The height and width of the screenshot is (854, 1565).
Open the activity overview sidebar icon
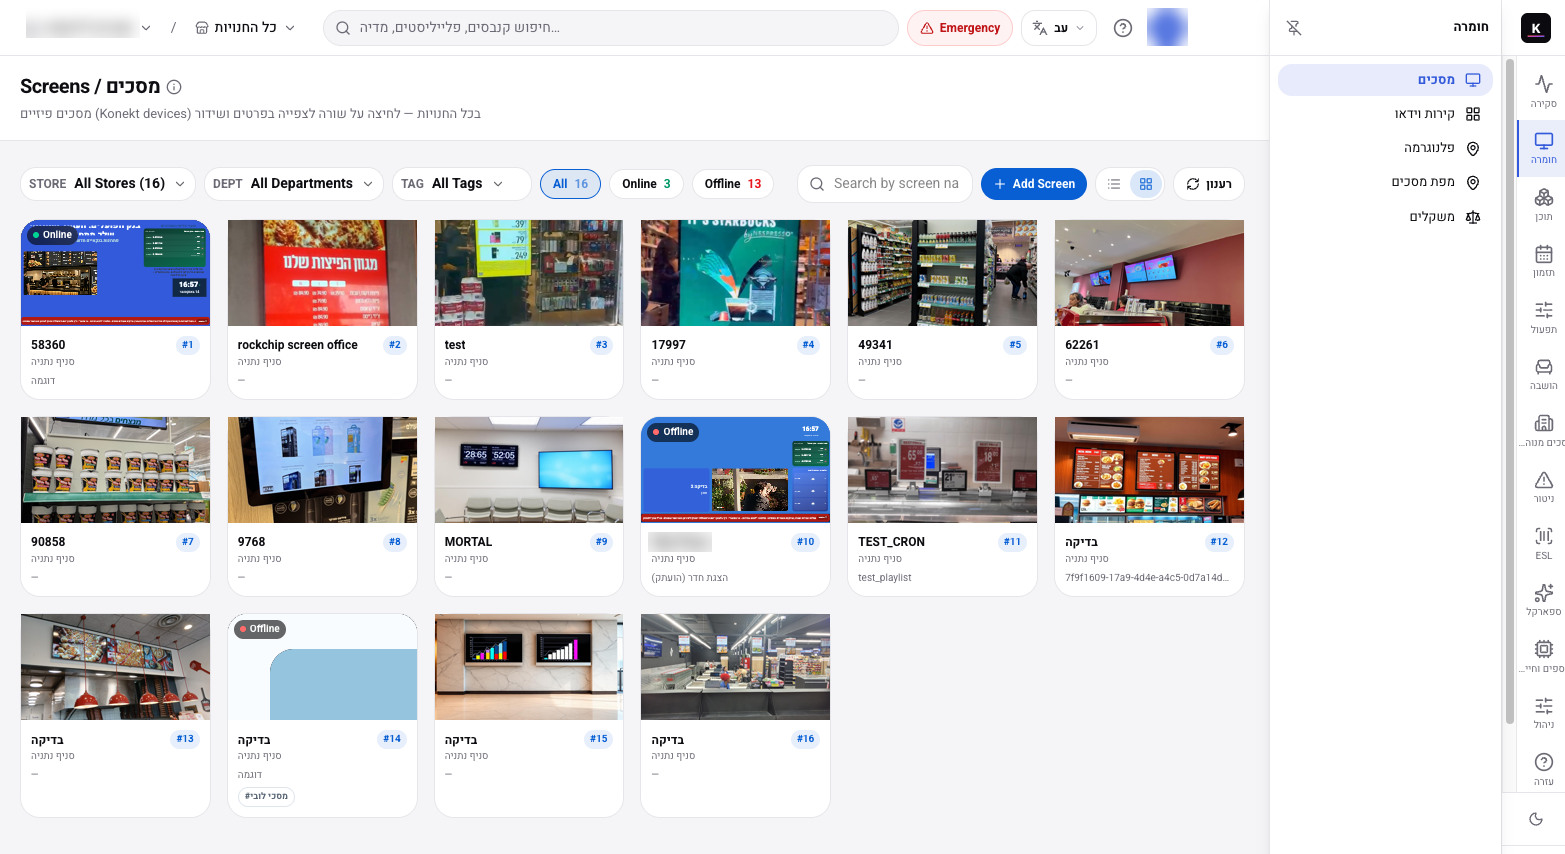(1544, 91)
